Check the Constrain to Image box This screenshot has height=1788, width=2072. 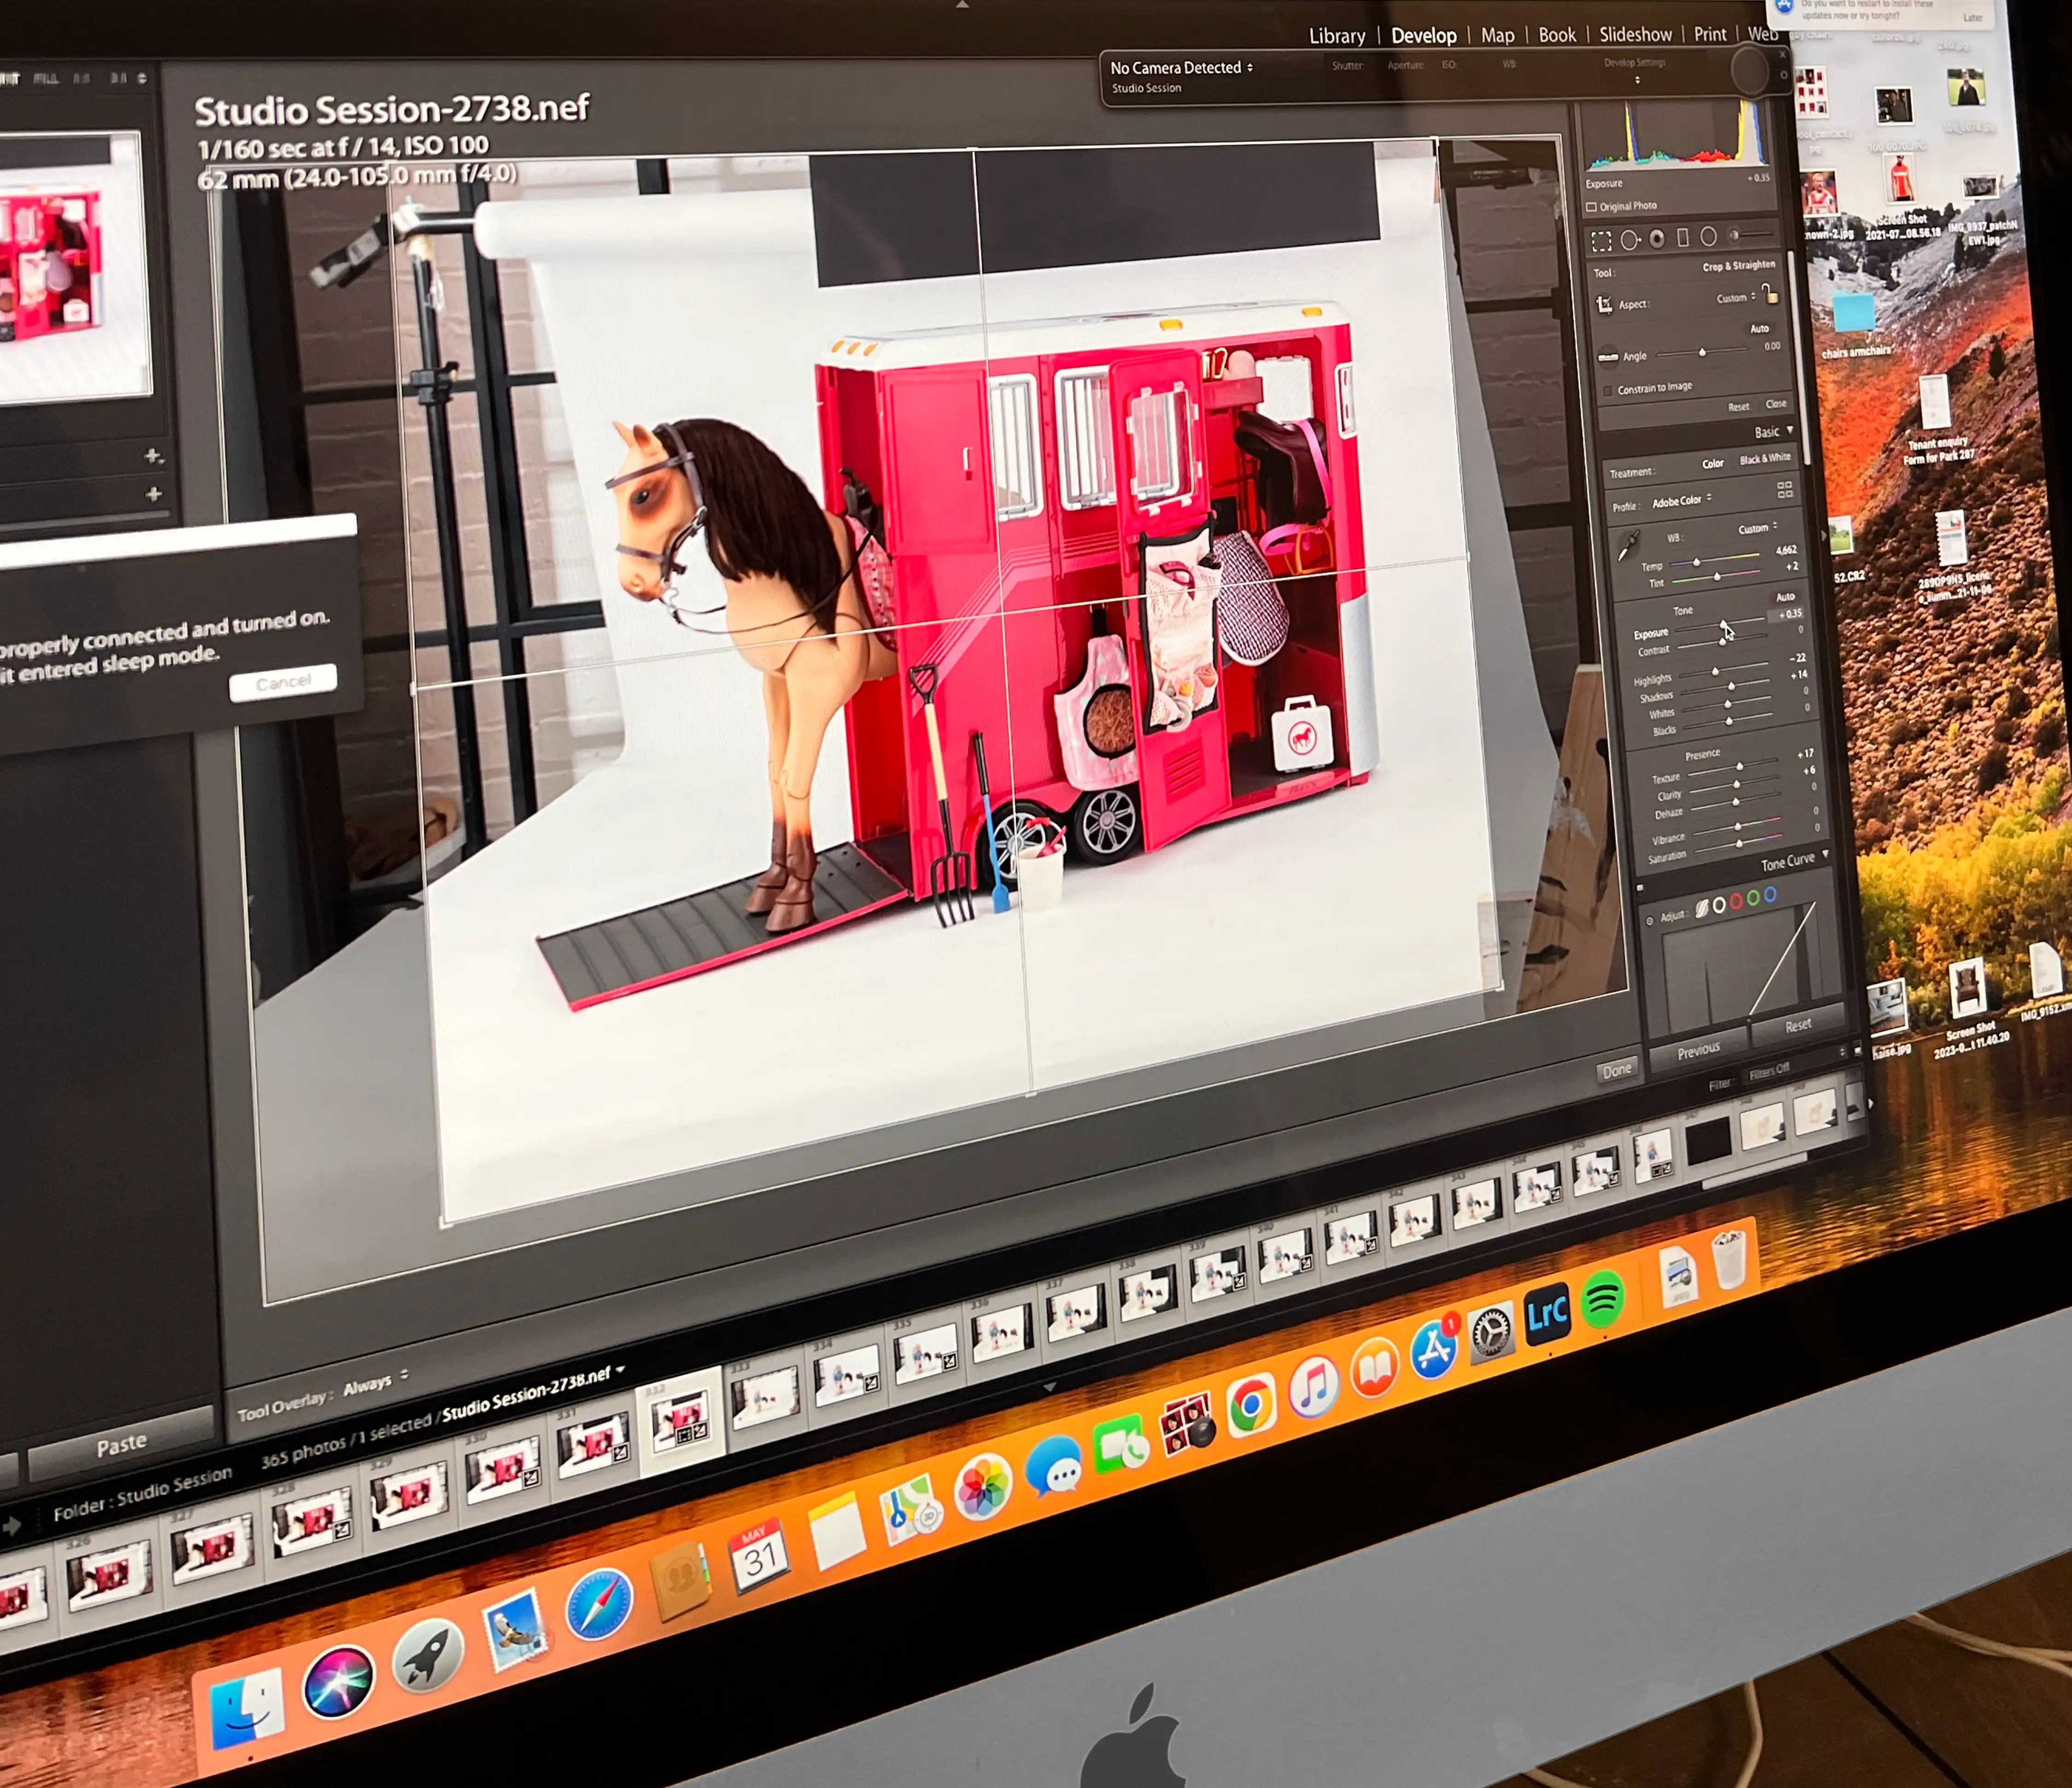coord(1608,390)
